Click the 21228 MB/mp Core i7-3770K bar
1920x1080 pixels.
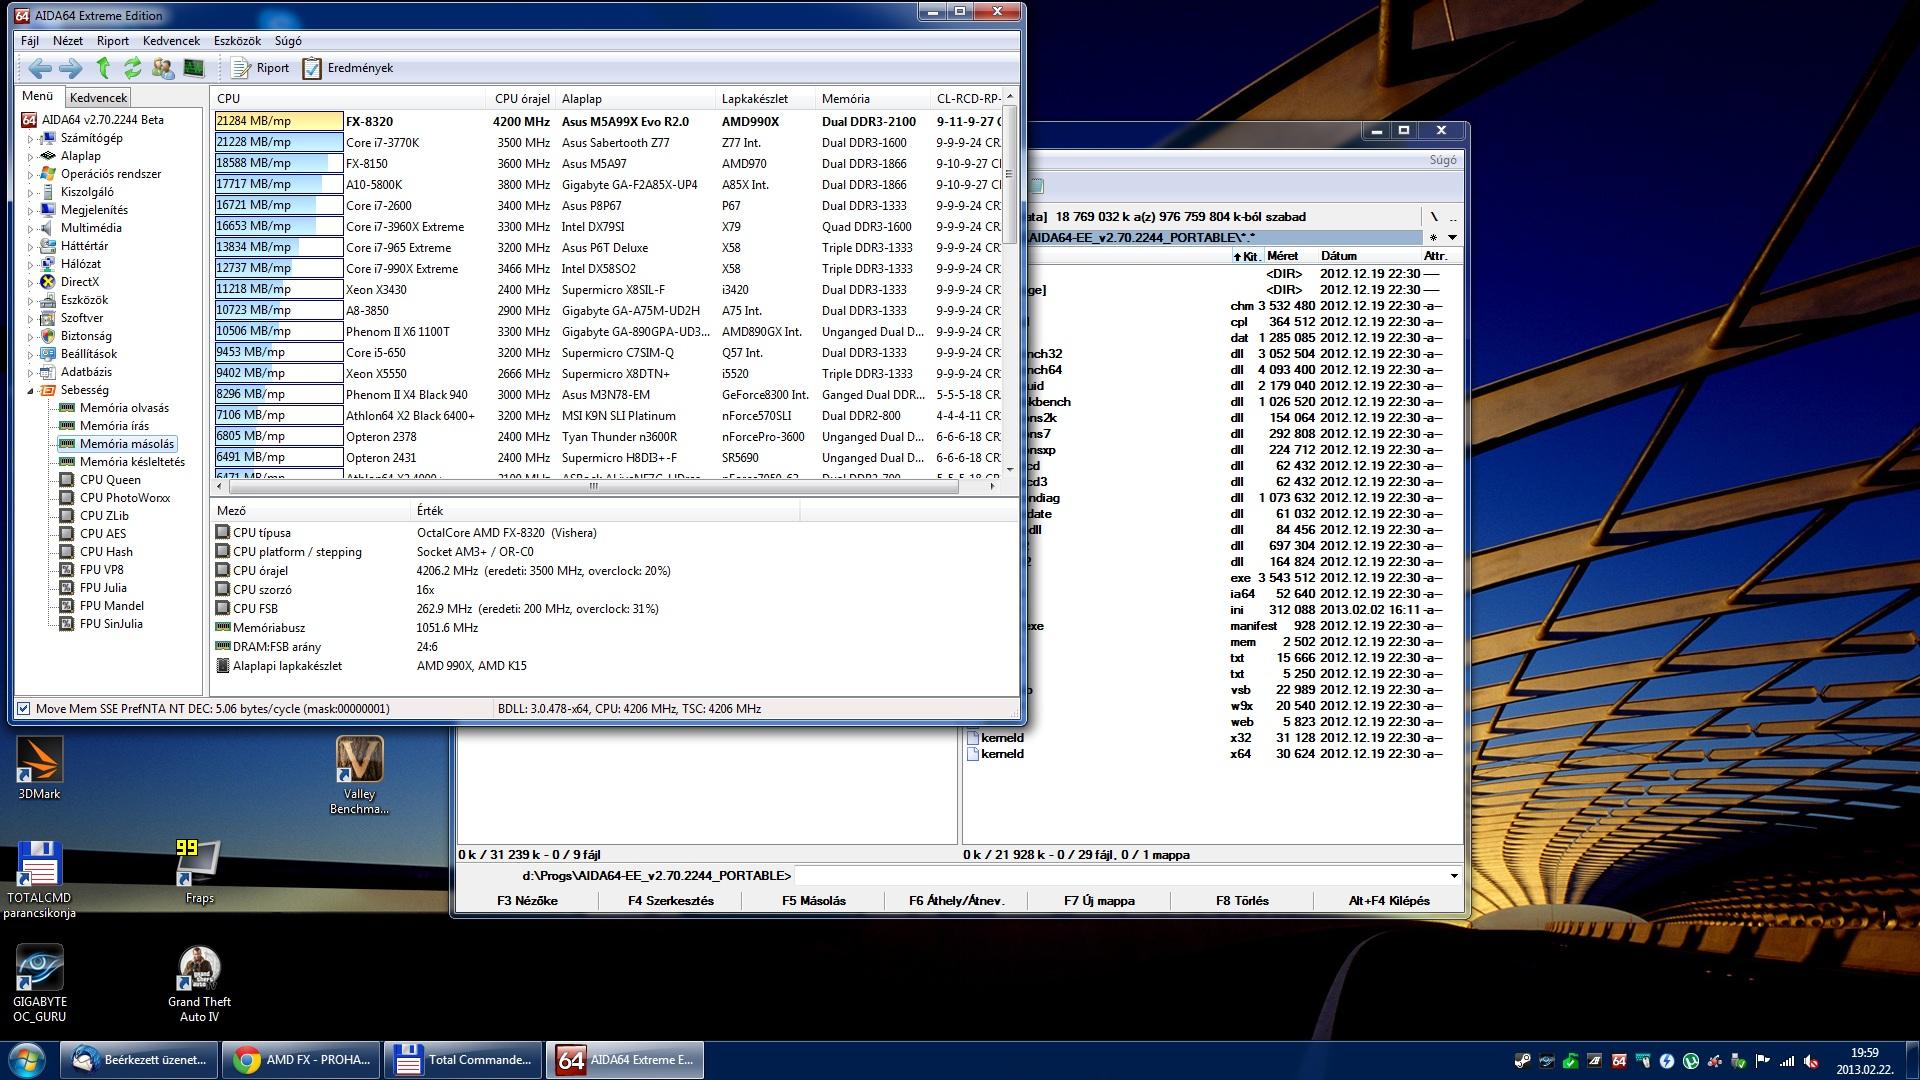[278, 142]
